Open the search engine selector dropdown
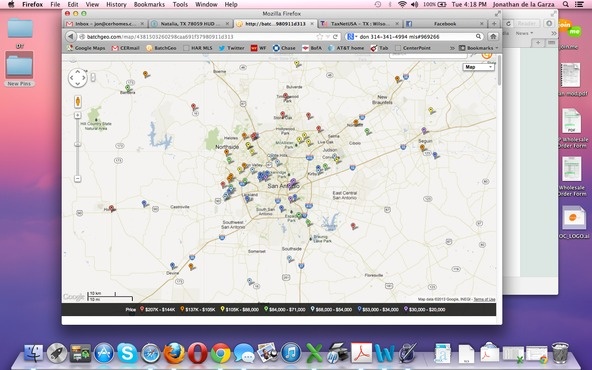This screenshot has width=592, height=370. click(x=351, y=37)
